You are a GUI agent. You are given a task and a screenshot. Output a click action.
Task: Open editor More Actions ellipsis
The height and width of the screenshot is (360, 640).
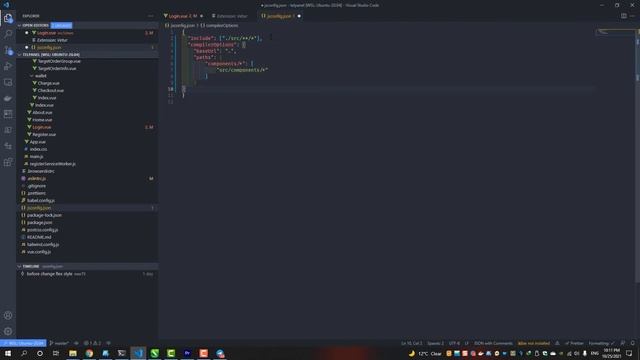pyautogui.click(x=632, y=16)
